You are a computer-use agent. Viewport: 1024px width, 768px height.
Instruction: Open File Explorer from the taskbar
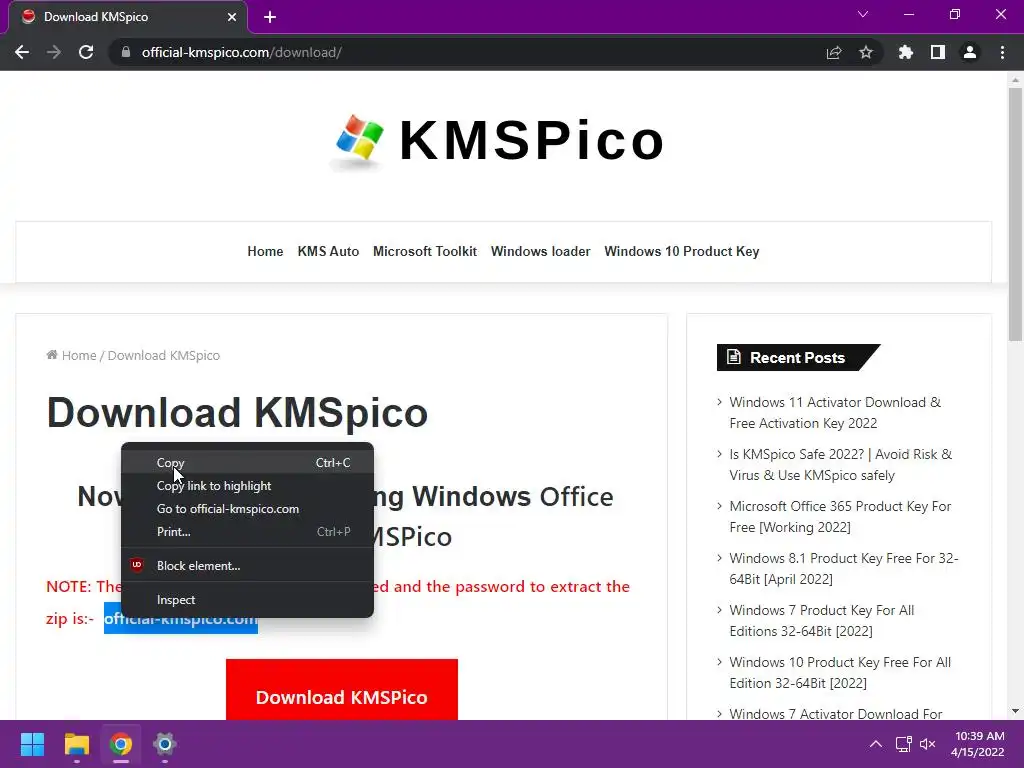76,744
